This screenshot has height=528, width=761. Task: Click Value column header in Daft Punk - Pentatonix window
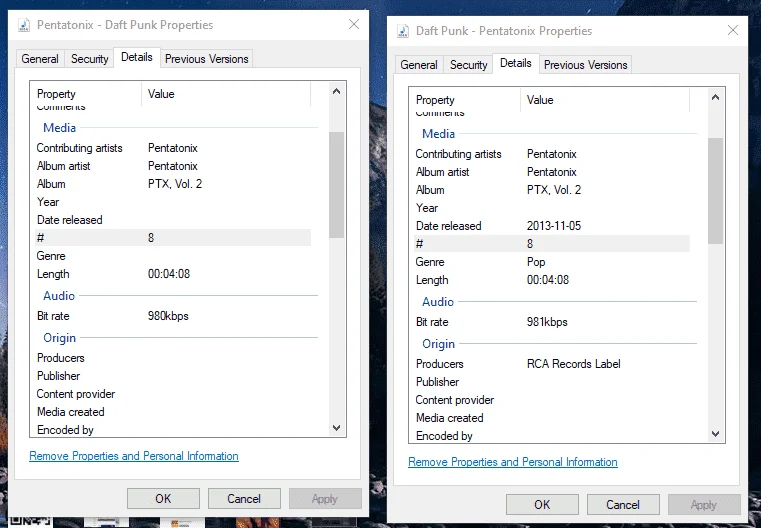click(x=605, y=99)
